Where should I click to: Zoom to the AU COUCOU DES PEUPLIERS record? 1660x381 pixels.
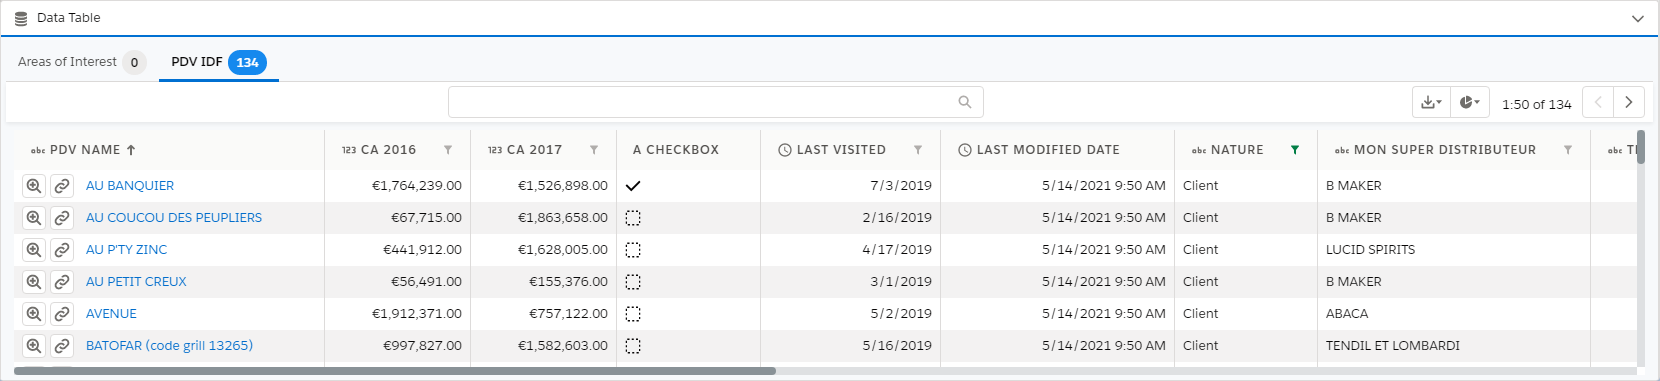34,218
